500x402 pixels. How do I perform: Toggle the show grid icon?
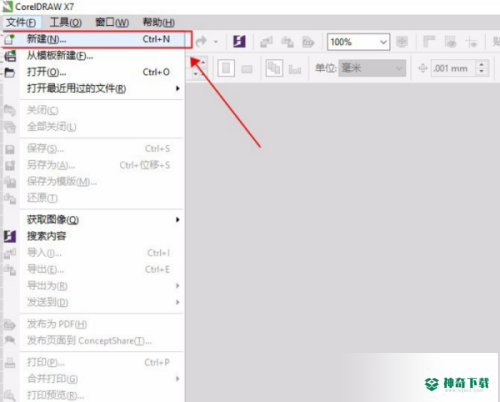click(450, 42)
